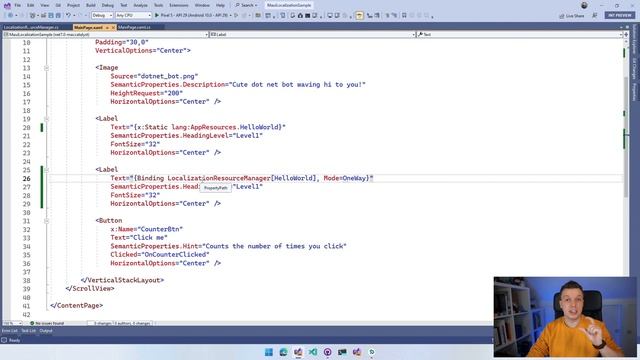The height and width of the screenshot is (360, 640).
Task: Click the Live Share button
Action: [571, 16]
